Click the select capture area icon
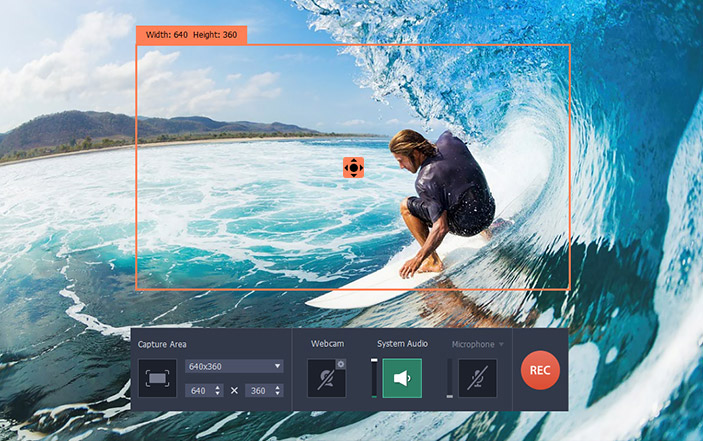The height and width of the screenshot is (441, 703). [157, 378]
